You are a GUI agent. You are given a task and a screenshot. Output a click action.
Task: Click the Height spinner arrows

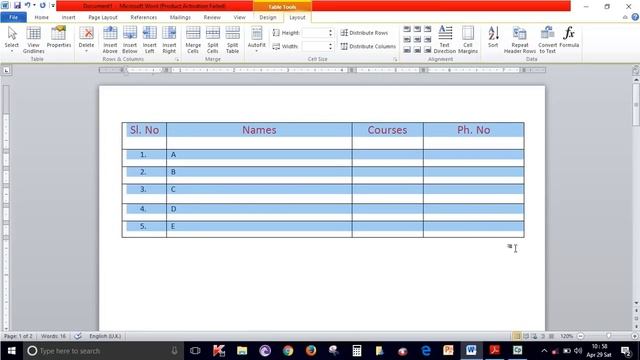coord(330,33)
